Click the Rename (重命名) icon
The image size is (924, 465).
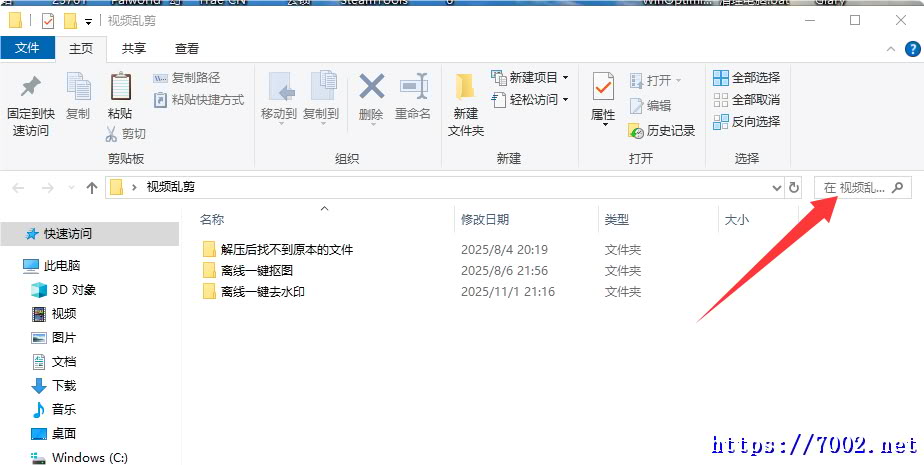coord(414,87)
